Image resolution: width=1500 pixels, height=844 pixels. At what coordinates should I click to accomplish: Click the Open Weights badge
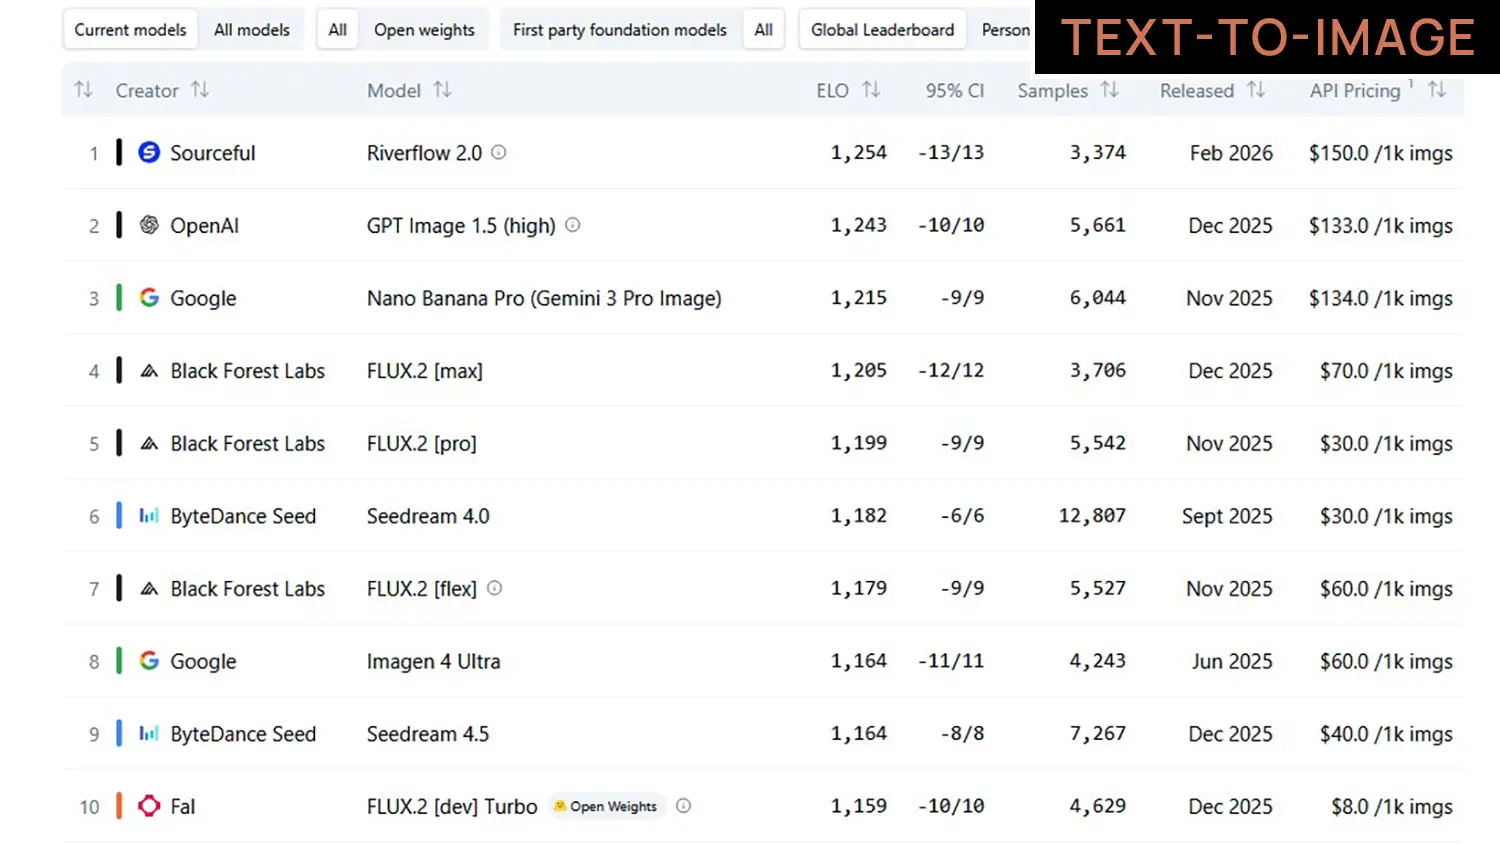(x=606, y=806)
